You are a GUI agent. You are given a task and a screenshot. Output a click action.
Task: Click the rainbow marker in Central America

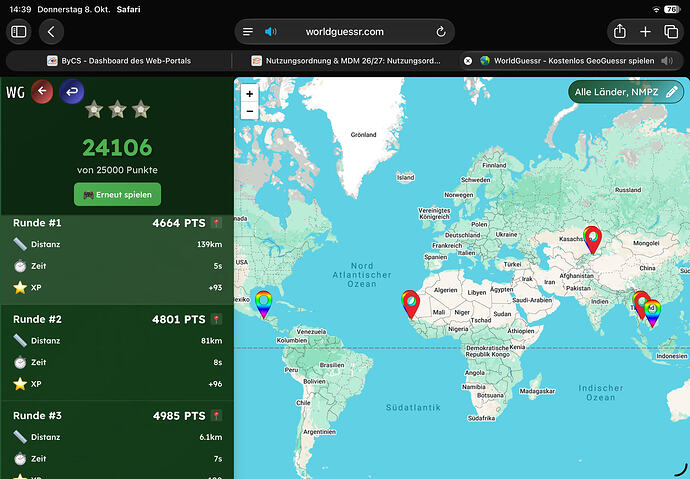[264, 304]
